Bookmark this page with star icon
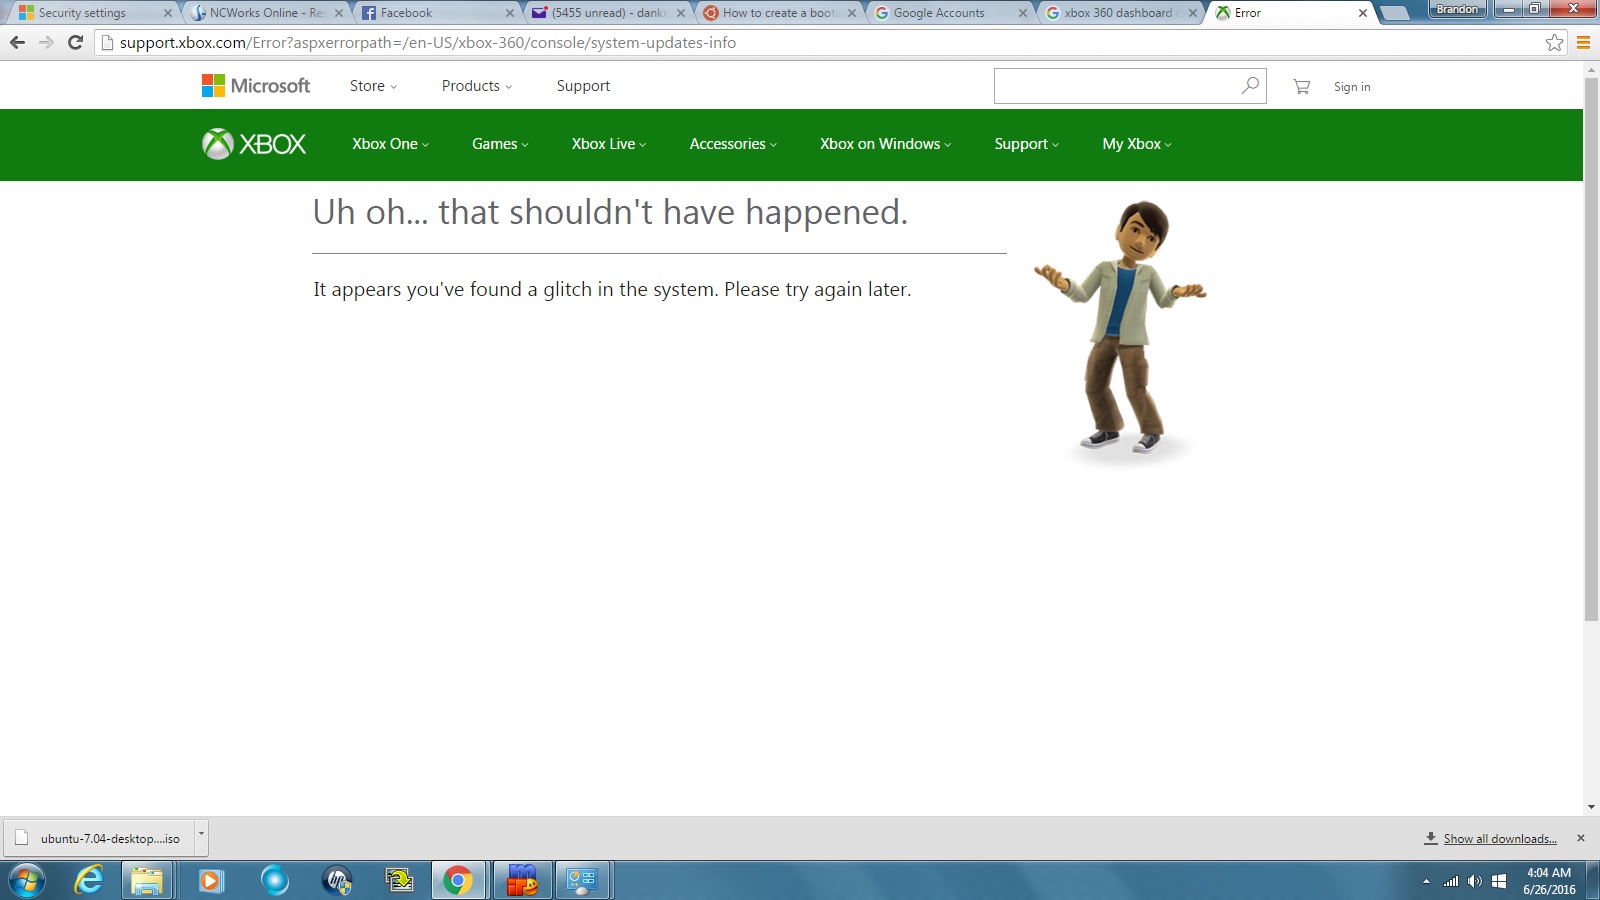1600x900 pixels. click(x=1554, y=42)
